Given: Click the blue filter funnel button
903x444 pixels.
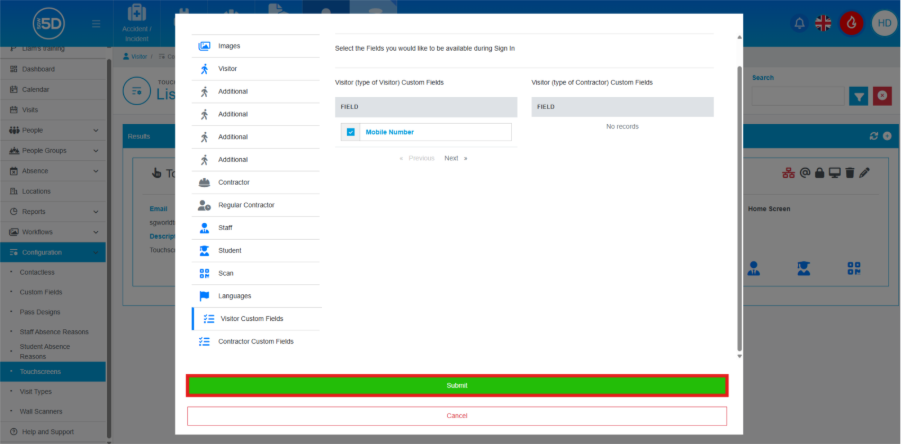Looking at the screenshot, I should (x=859, y=96).
